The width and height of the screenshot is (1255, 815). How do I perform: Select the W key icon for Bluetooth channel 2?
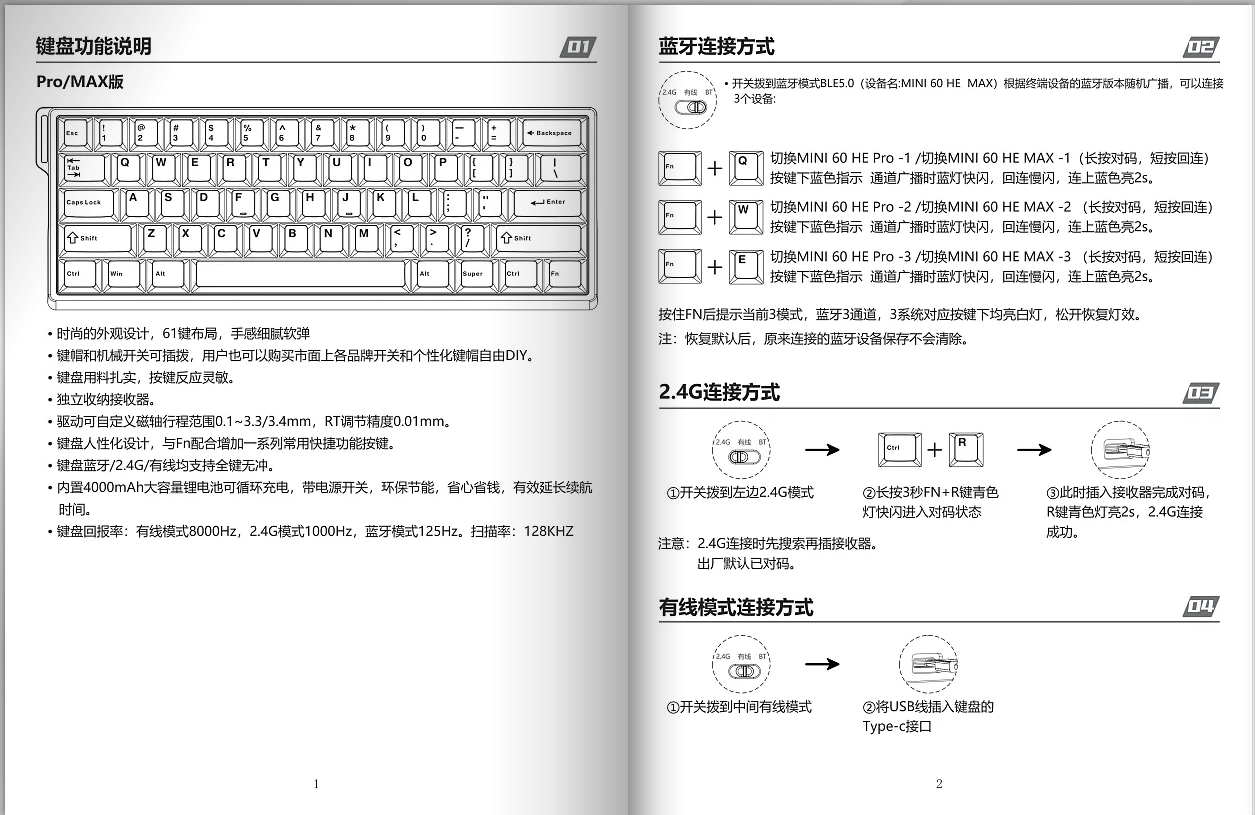click(746, 216)
